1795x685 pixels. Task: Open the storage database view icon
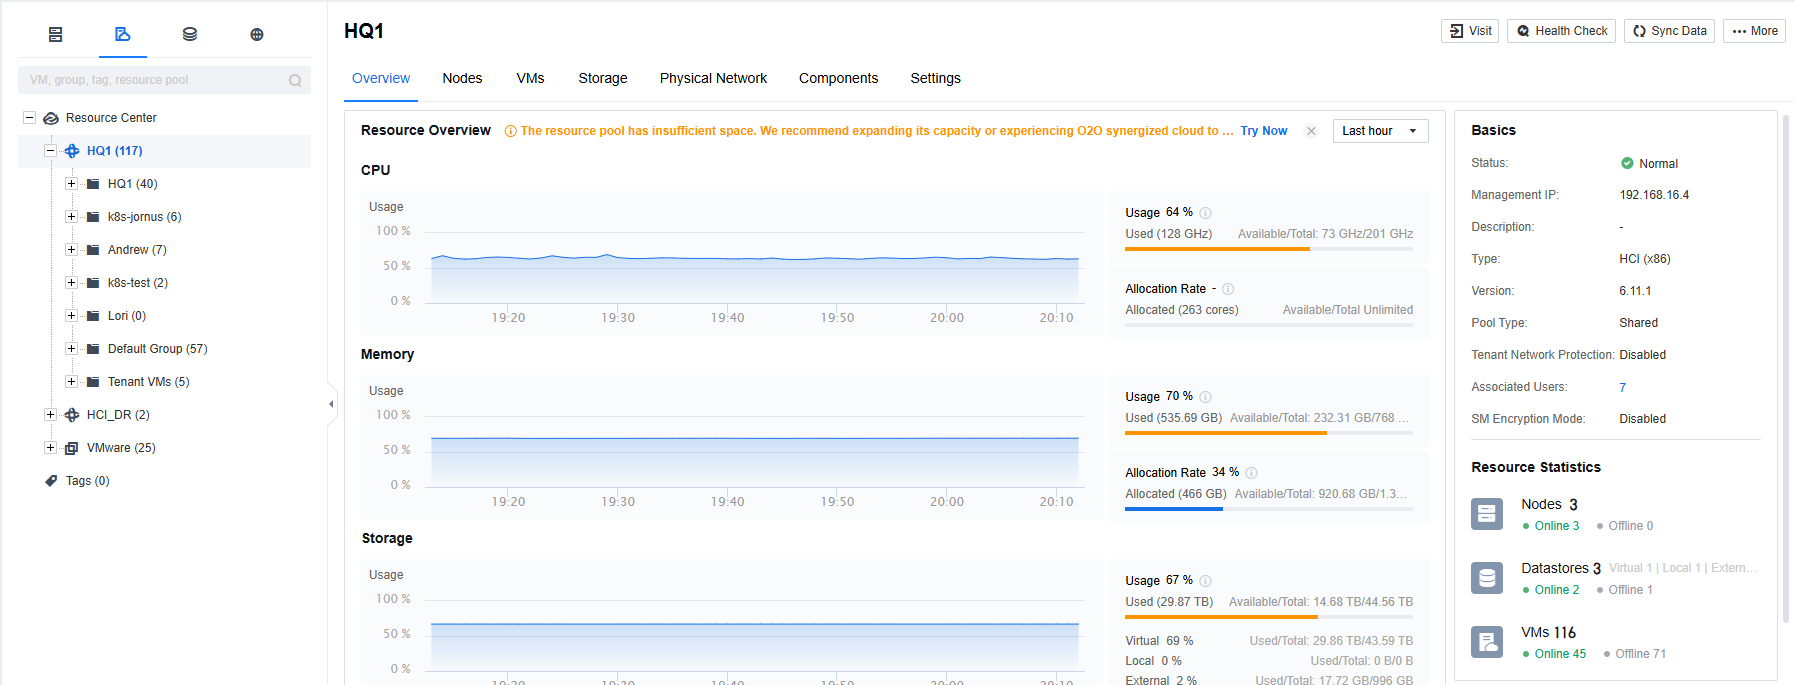tap(190, 34)
